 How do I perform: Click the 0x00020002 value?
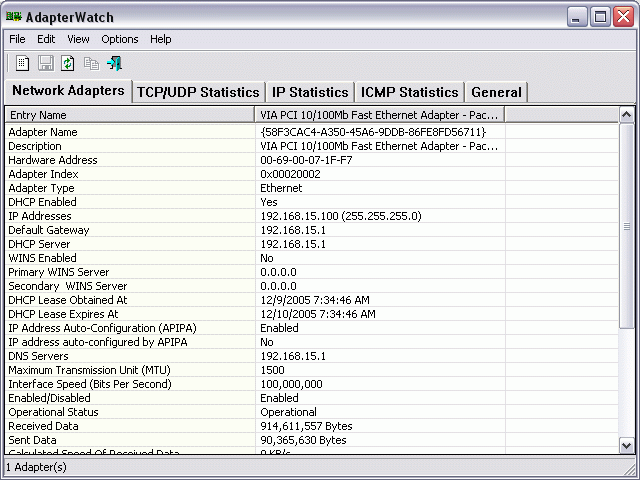(290, 174)
